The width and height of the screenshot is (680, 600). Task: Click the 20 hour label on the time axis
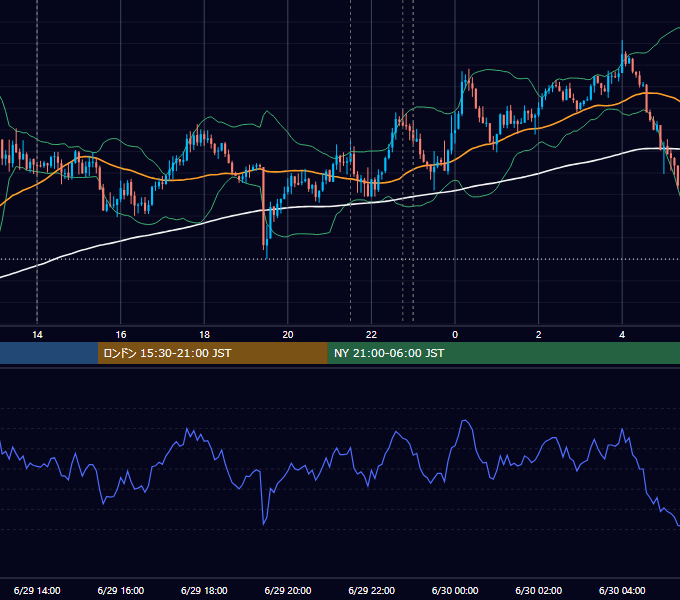(x=288, y=335)
